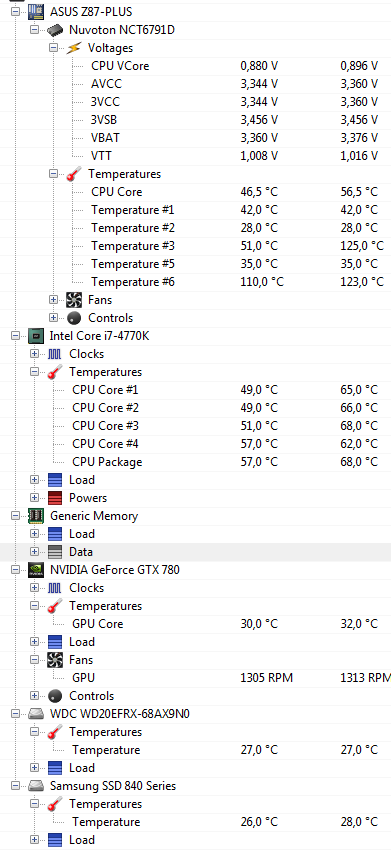
Task: Click the Nuvoton NCT6791D chip icon
Action: tap(55, 29)
